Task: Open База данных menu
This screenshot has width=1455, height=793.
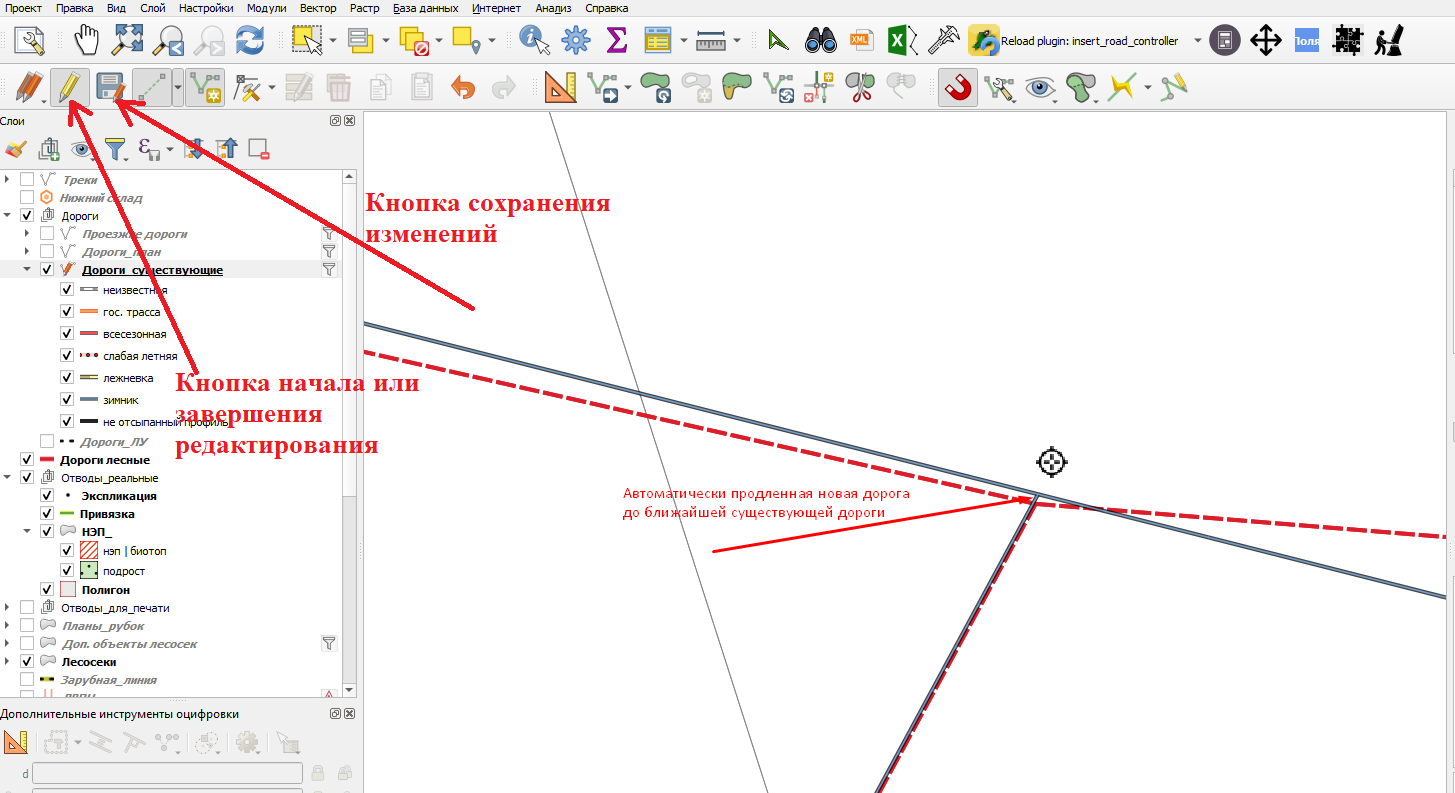Action: [x=426, y=8]
